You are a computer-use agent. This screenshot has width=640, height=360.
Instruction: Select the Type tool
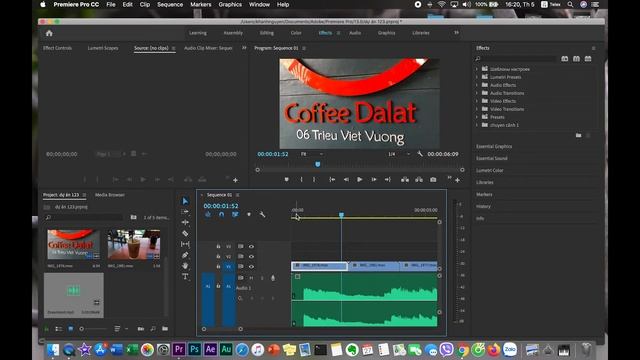(185, 277)
